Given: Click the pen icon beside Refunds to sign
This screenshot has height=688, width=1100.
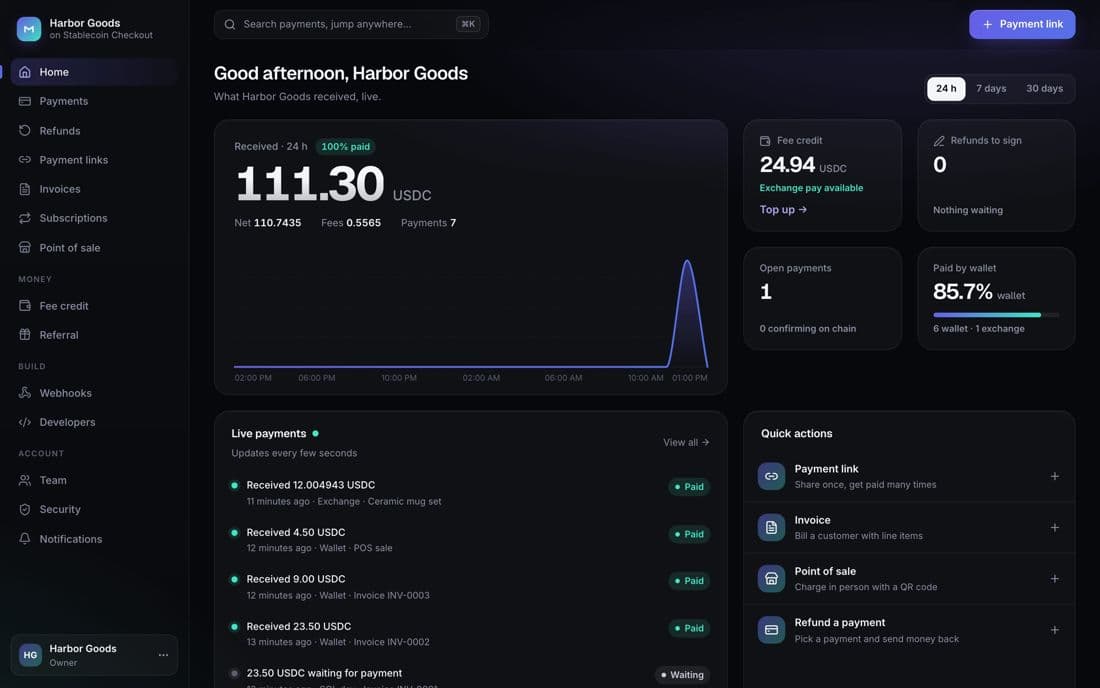Looking at the screenshot, I should tap(939, 141).
